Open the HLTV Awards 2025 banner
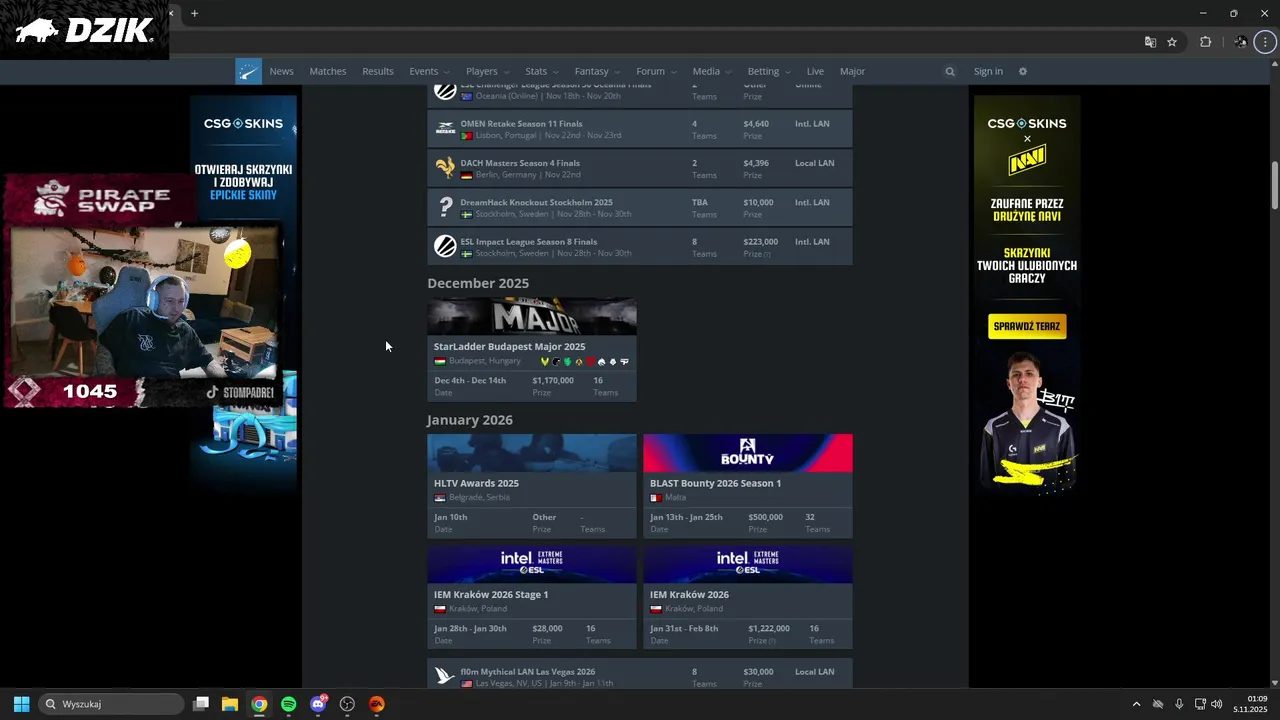The width and height of the screenshot is (1280, 720). tap(532, 453)
